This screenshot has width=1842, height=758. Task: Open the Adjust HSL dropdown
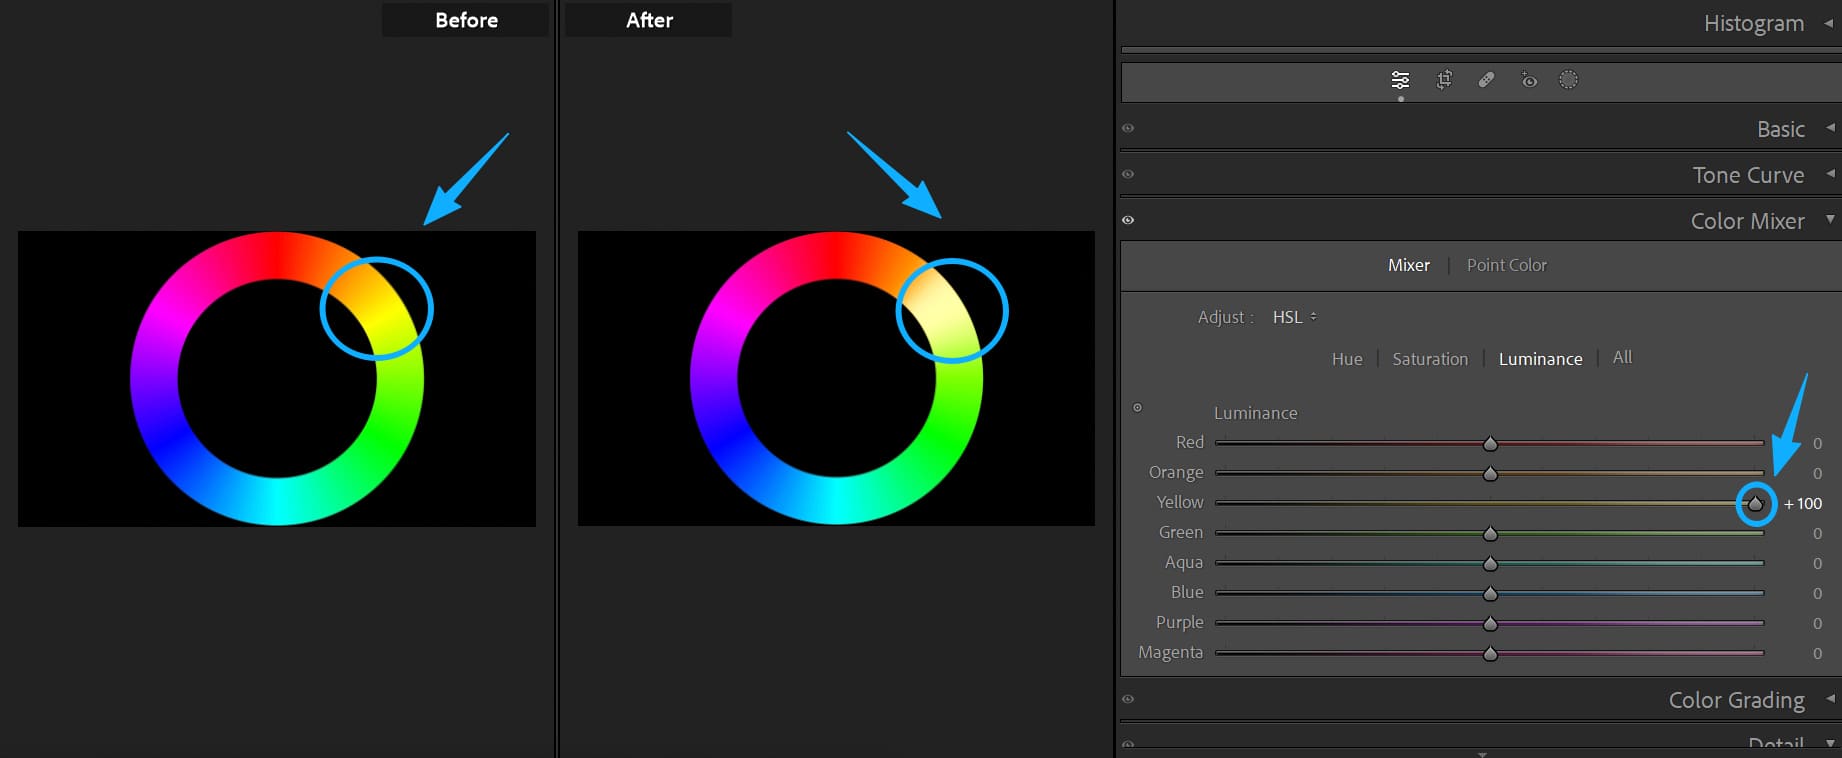tap(1294, 317)
